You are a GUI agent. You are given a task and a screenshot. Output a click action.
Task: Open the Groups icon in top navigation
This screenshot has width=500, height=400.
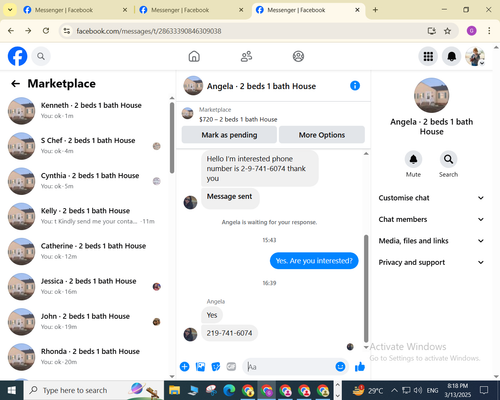[298, 56]
